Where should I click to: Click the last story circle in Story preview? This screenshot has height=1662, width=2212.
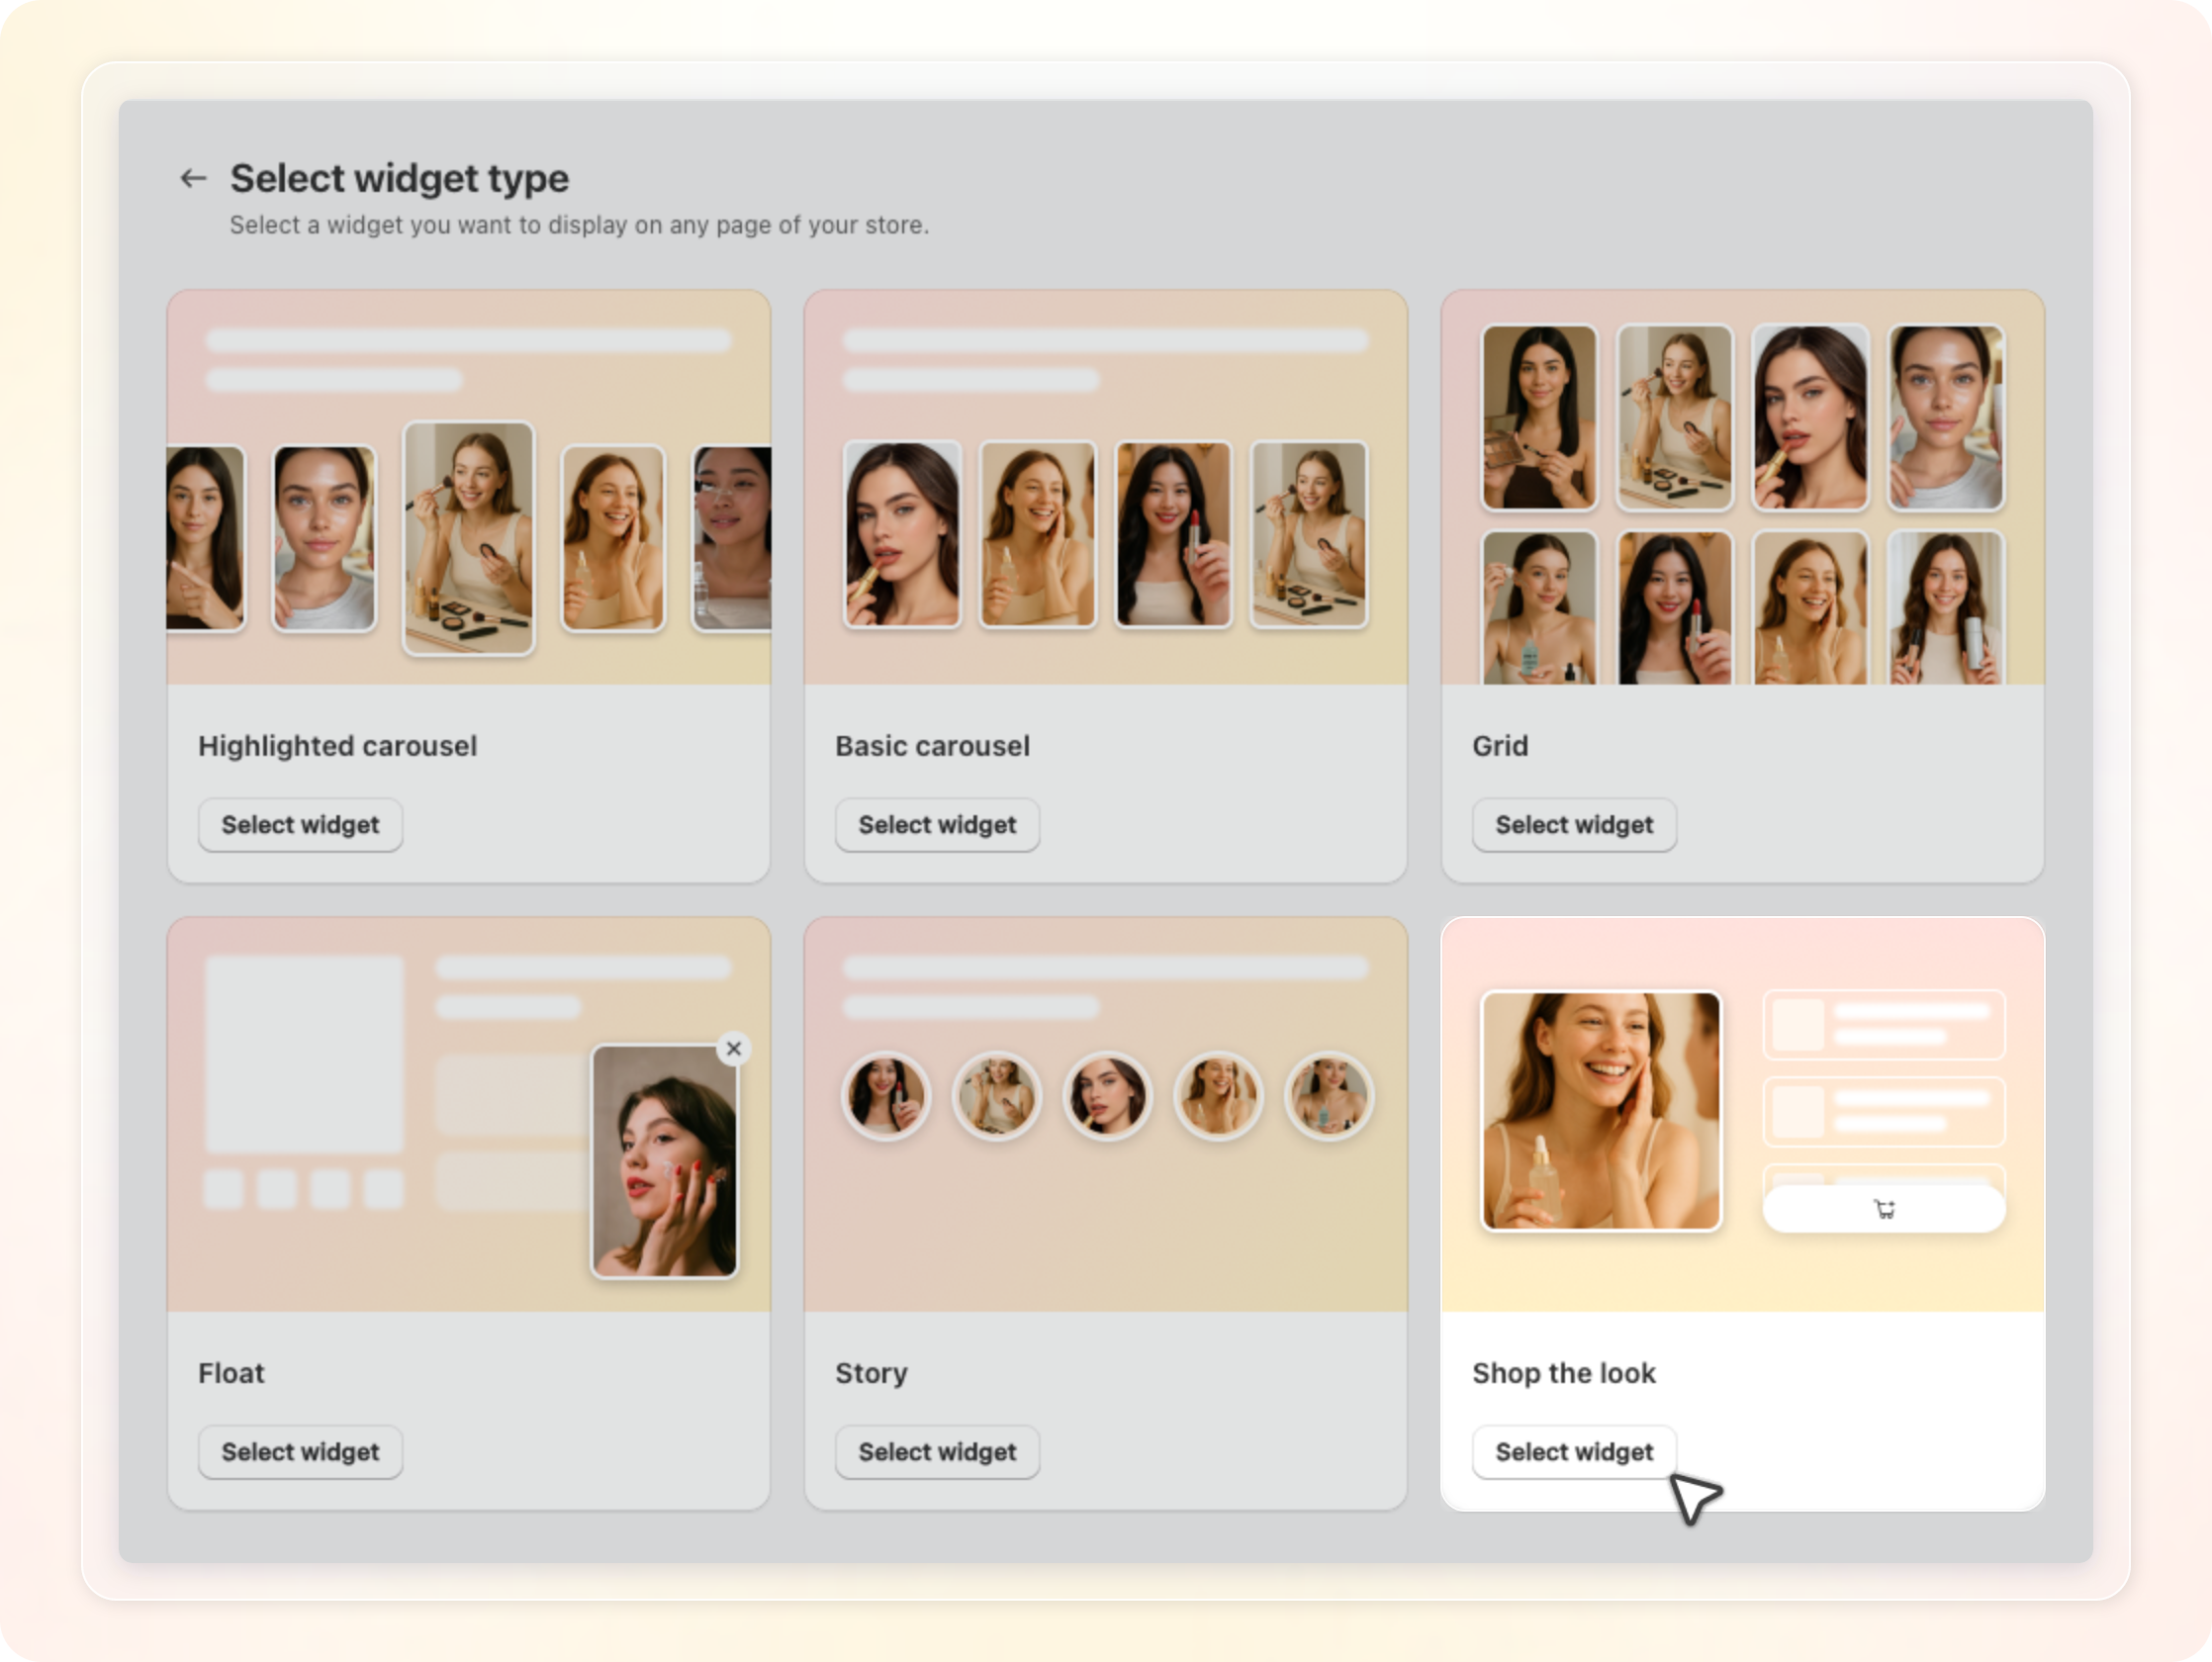click(x=1329, y=1096)
